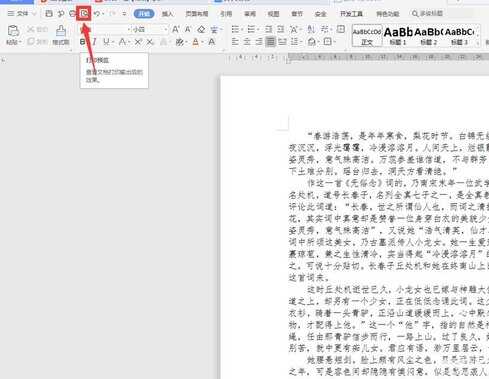Switch to the 开发工具 ribbon tab

click(351, 14)
